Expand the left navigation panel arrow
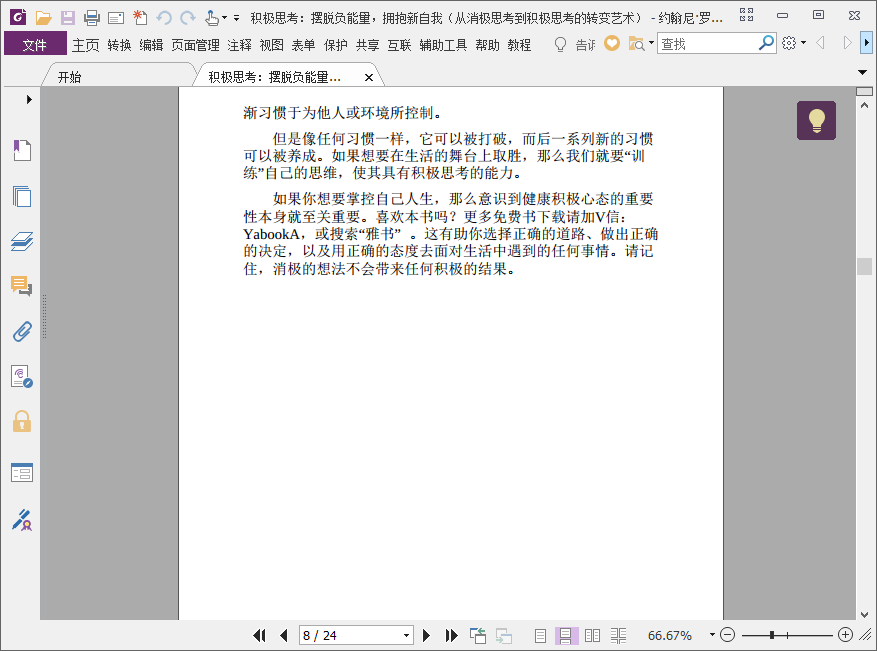The width and height of the screenshot is (877, 651). tap(29, 100)
